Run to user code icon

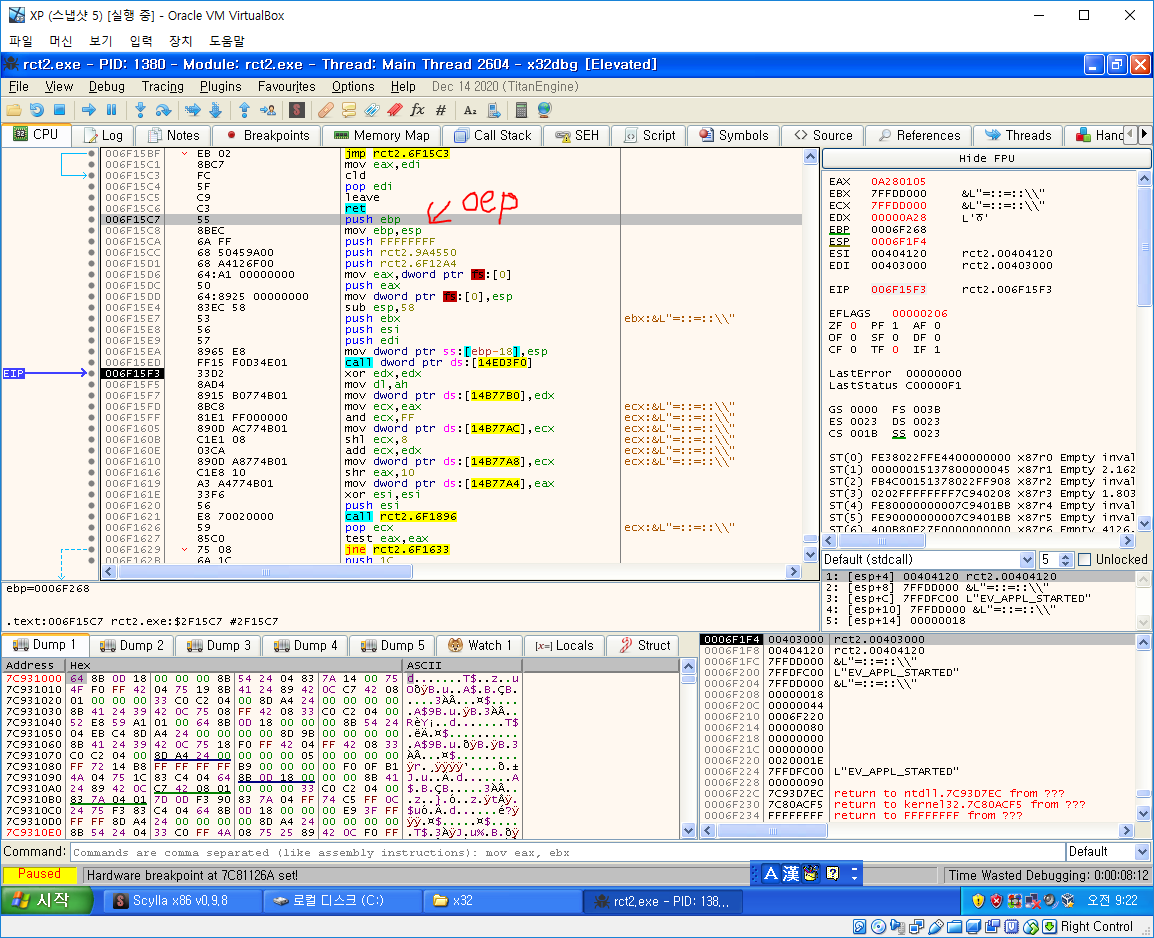coord(268,110)
